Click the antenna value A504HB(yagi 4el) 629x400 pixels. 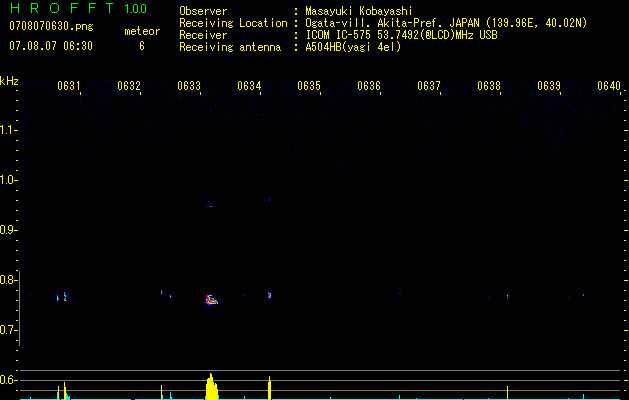click(353, 47)
